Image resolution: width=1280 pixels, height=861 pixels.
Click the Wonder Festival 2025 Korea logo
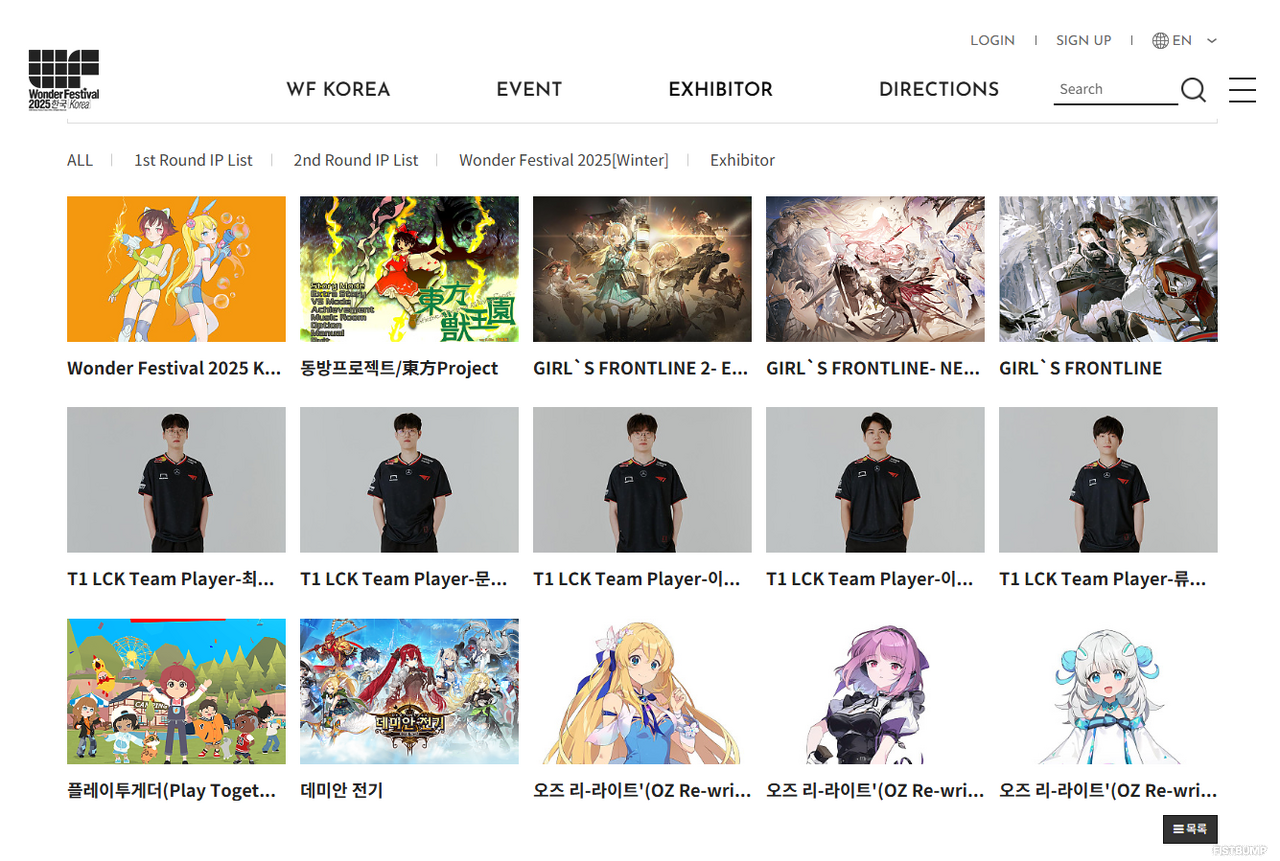pyautogui.click(x=64, y=80)
